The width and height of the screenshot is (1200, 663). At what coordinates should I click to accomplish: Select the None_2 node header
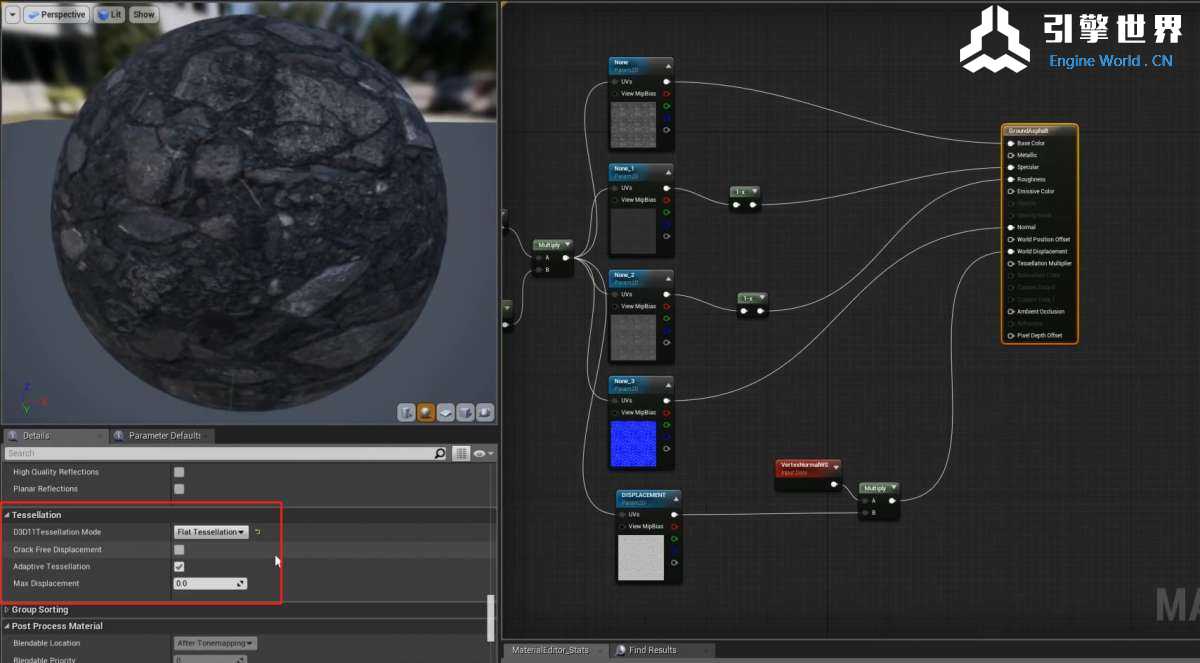641,278
